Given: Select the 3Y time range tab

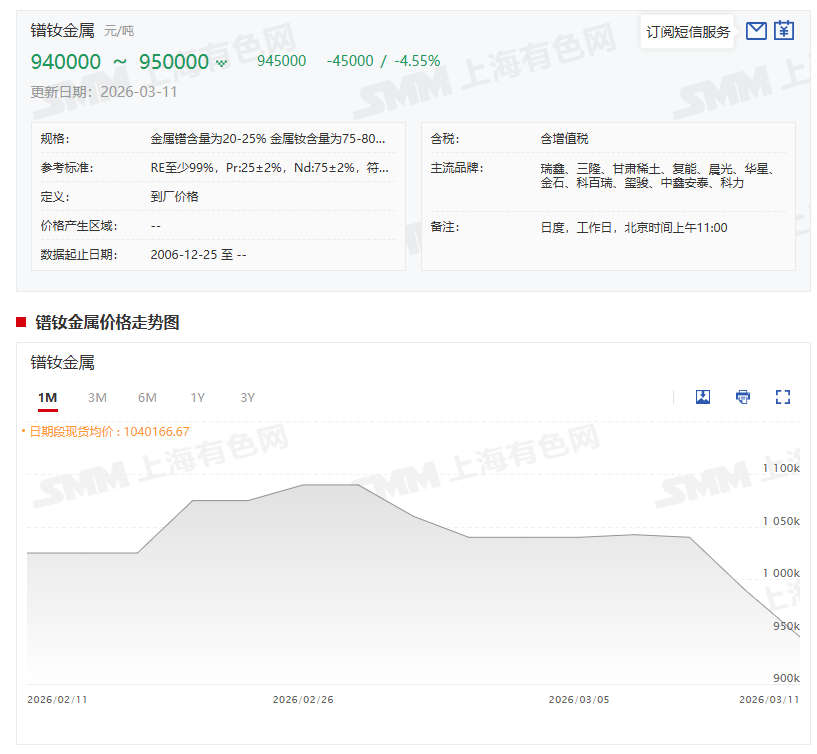Looking at the screenshot, I should pos(248,398).
